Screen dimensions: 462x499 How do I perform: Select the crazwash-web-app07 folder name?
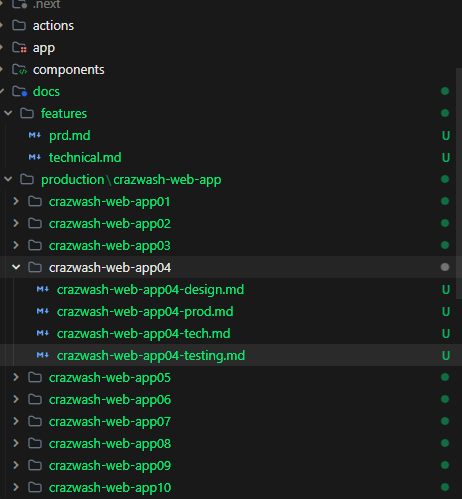tap(110, 422)
